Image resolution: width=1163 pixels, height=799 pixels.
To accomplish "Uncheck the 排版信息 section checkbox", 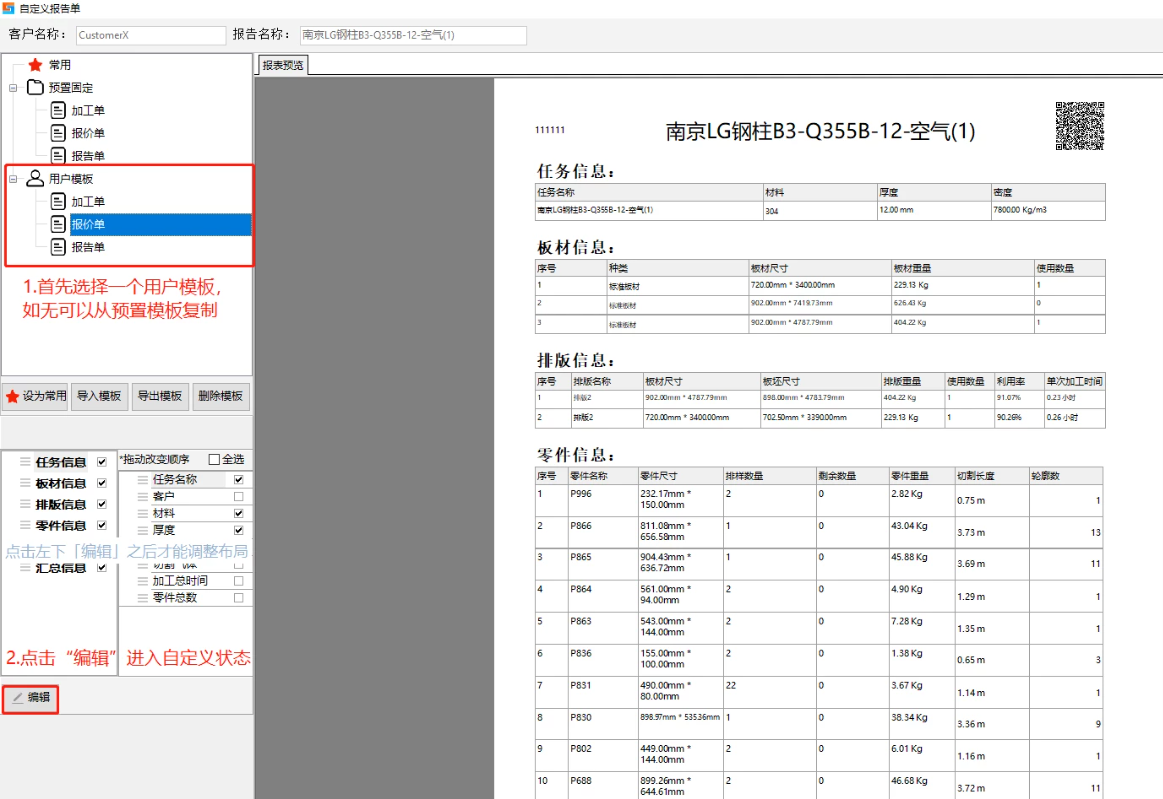I will point(102,504).
